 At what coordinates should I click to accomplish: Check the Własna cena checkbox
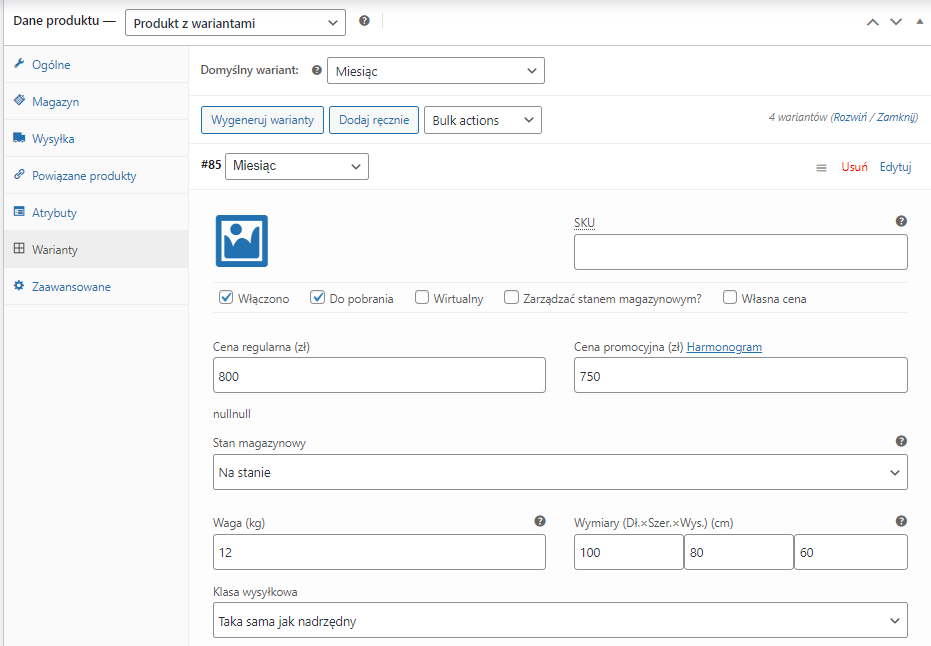[x=730, y=297]
